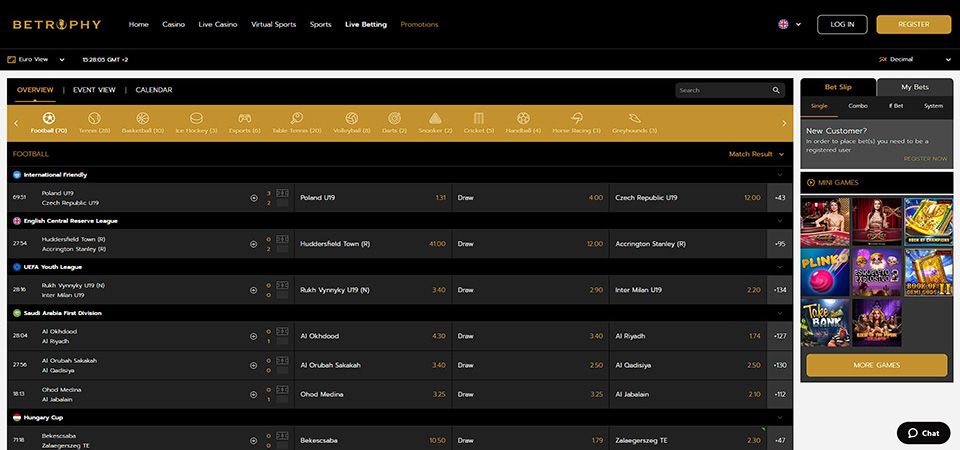Collapse the International Friendly league

779,174
